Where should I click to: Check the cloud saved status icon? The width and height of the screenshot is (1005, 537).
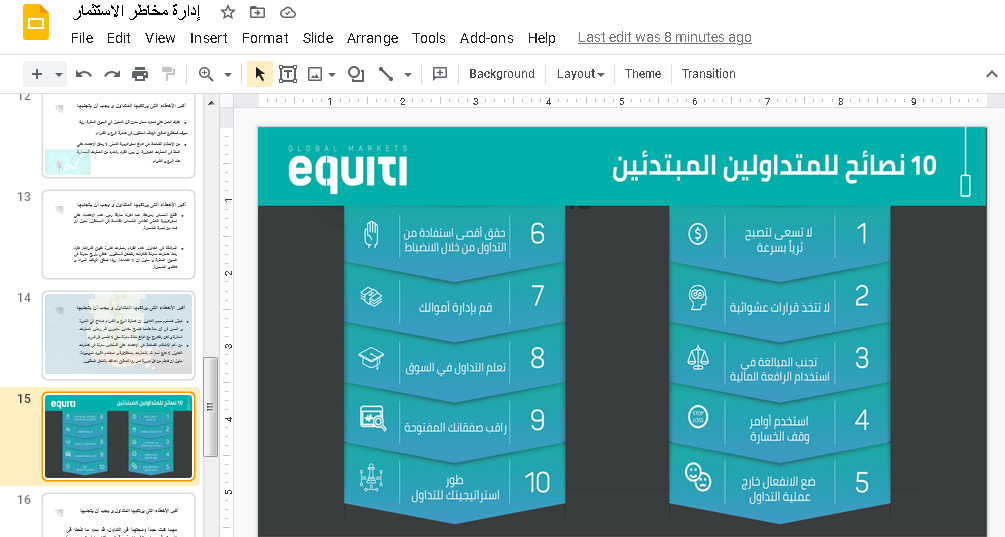(288, 12)
